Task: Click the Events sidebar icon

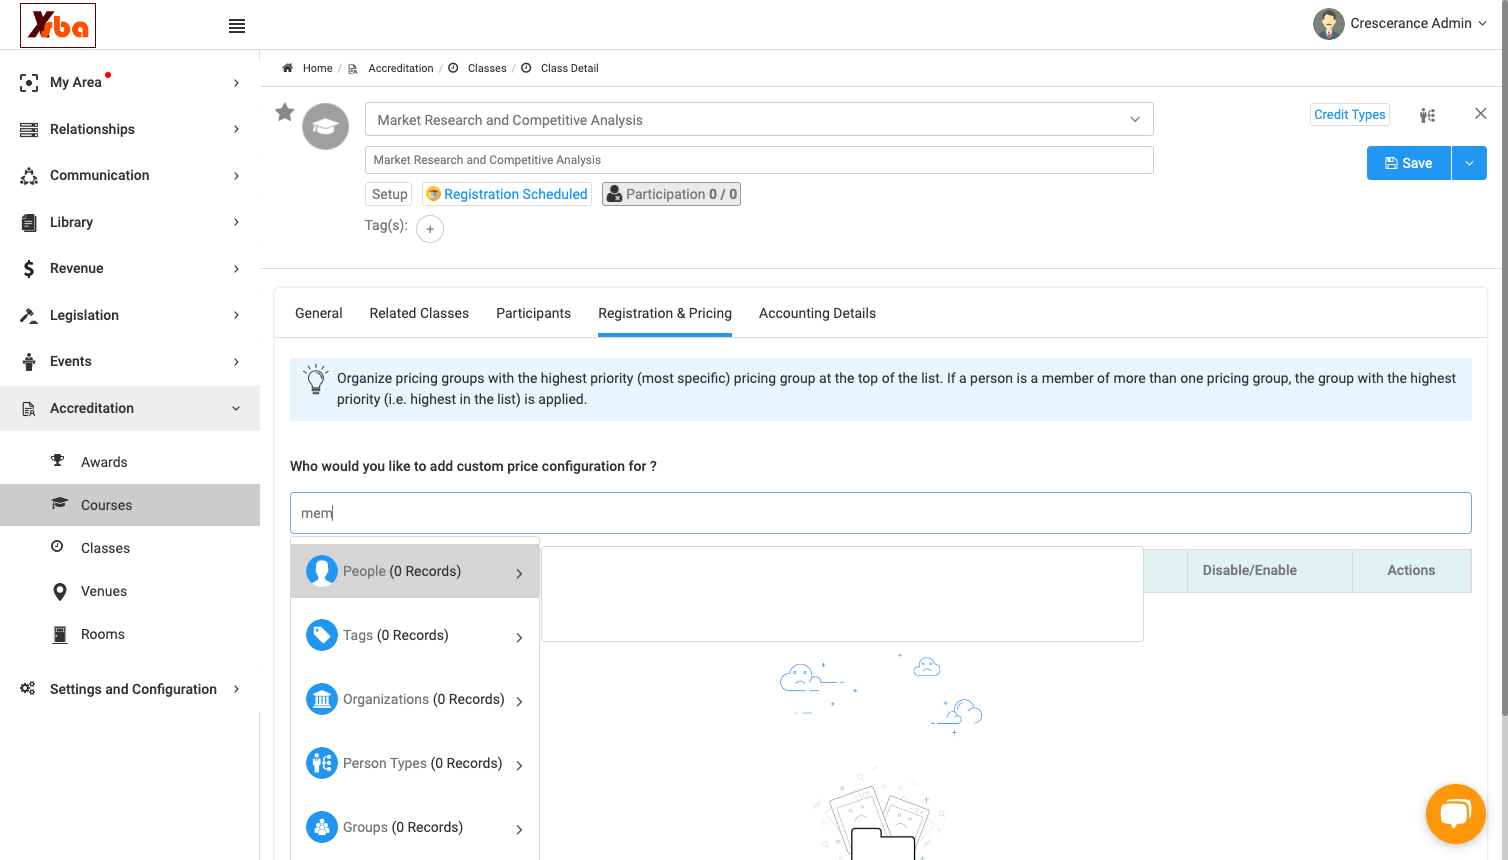Action: [x=29, y=362]
